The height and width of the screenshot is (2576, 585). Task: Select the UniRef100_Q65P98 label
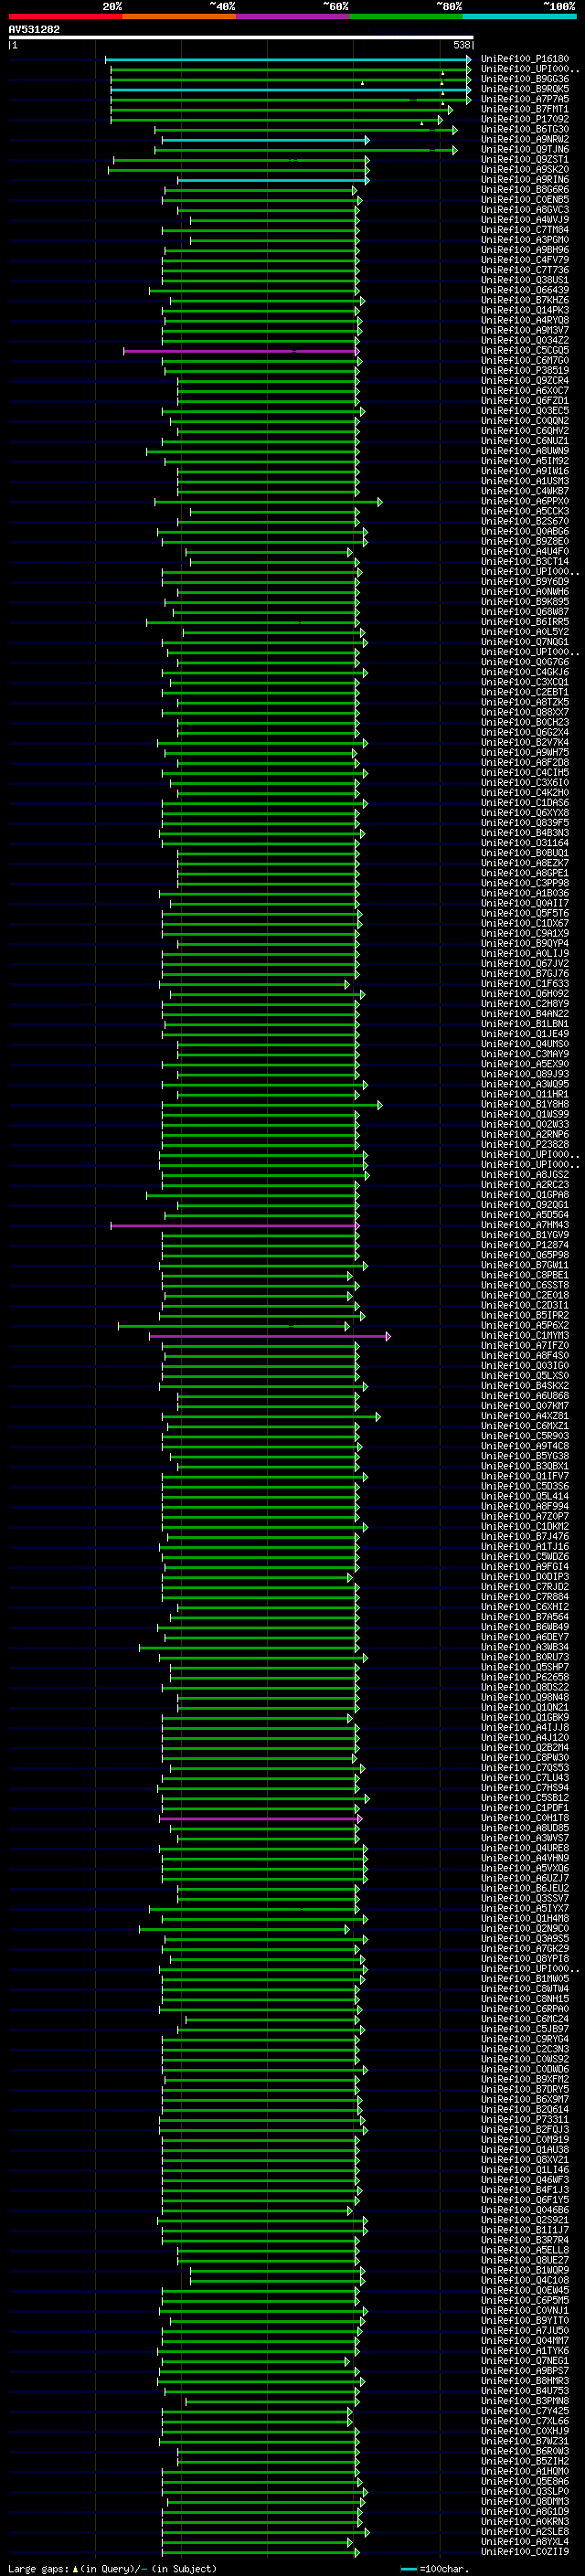pyautogui.click(x=525, y=1255)
